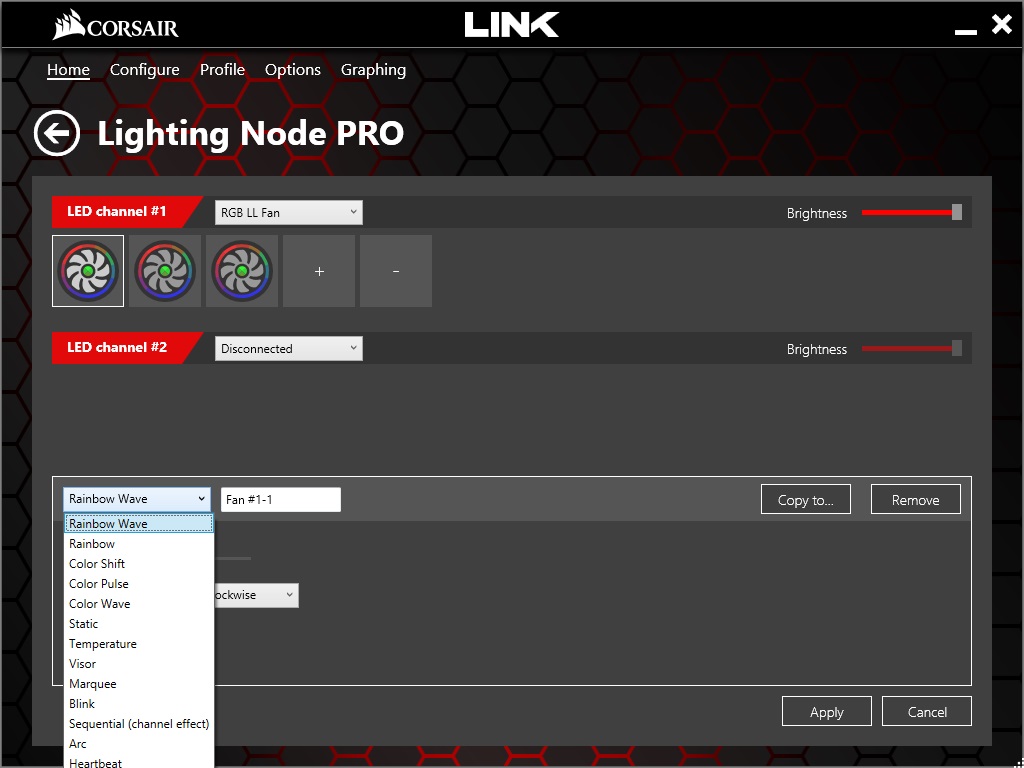Viewport: 1024px width, 768px height.
Task: Apply the lighting changes
Action: pyautogui.click(x=827, y=712)
